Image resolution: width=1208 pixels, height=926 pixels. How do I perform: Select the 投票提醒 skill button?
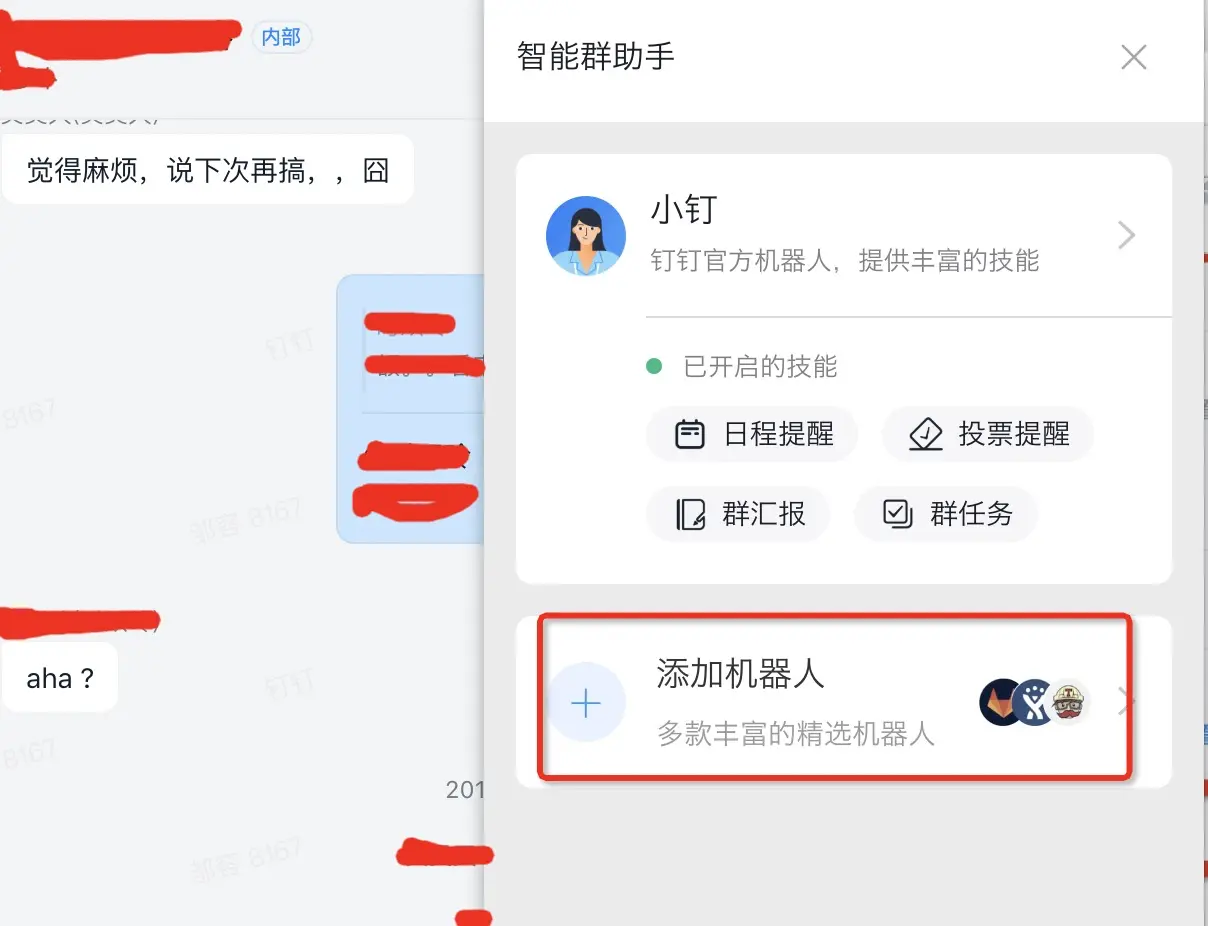988,435
